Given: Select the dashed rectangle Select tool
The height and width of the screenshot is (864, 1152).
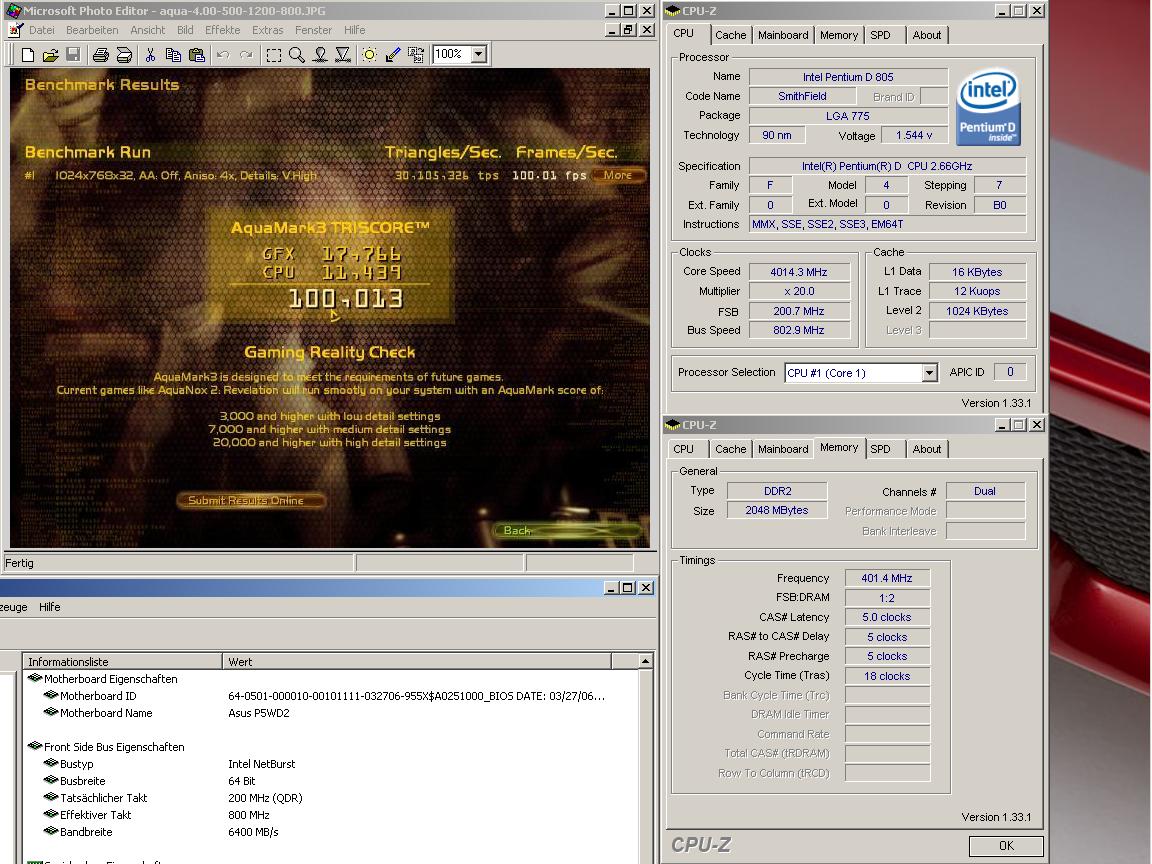Looking at the screenshot, I should [x=273, y=54].
